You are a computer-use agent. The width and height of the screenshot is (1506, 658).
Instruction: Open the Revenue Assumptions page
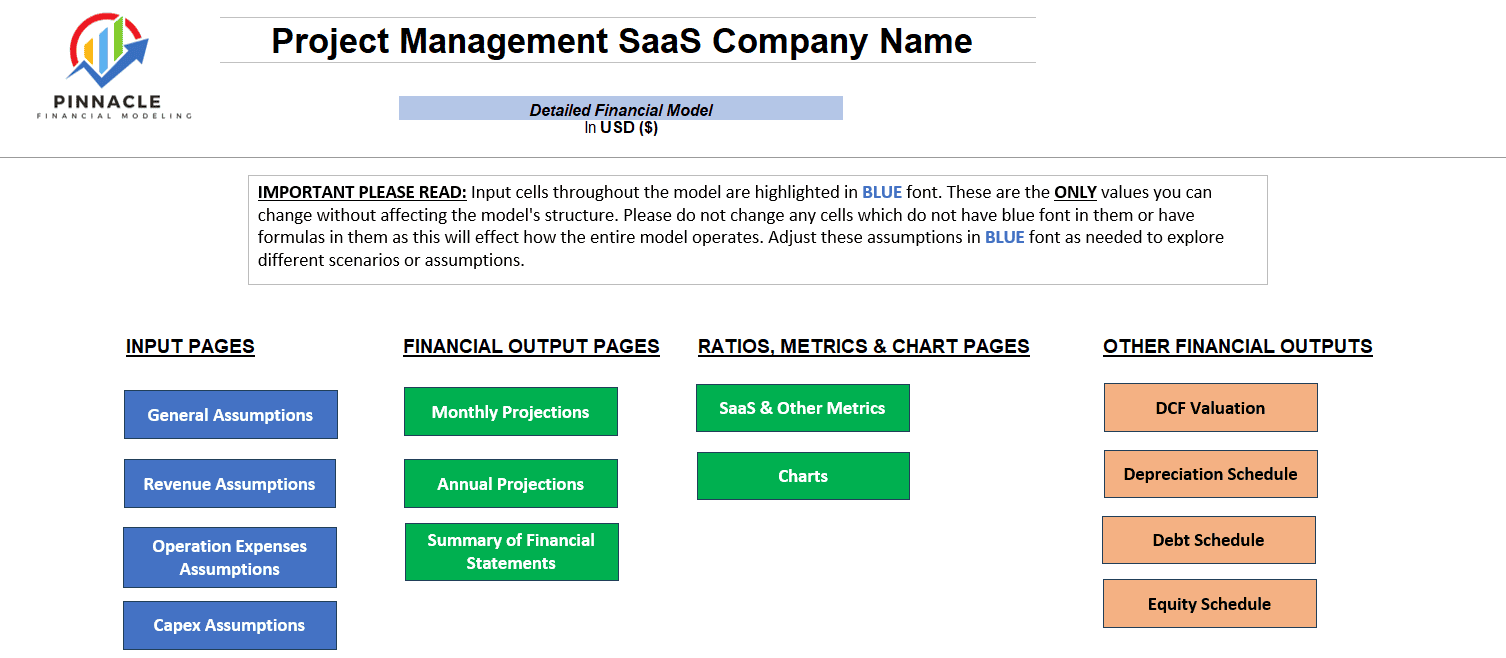point(230,484)
